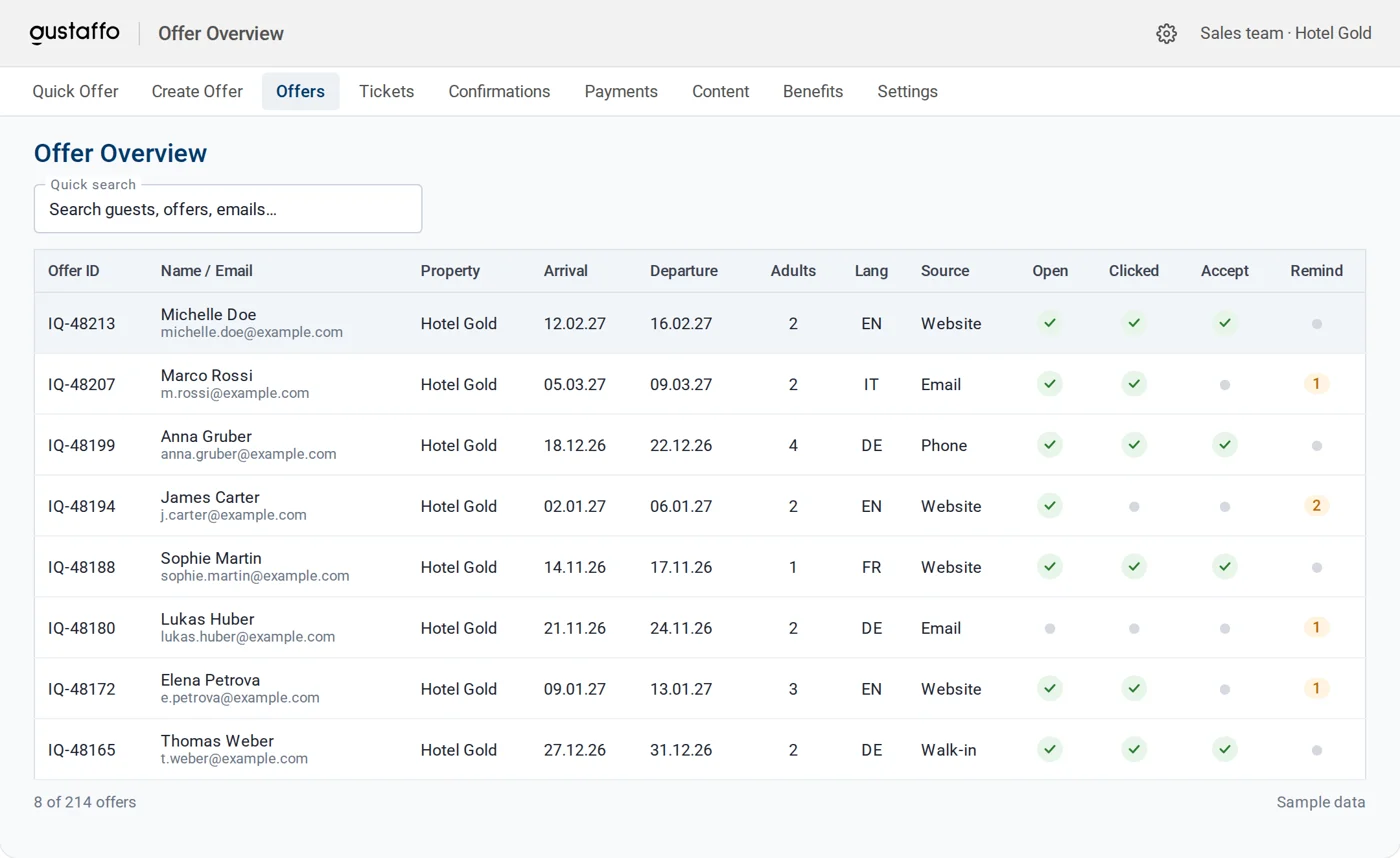Switch to Create Offer tab
The height and width of the screenshot is (858, 1400).
197,92
